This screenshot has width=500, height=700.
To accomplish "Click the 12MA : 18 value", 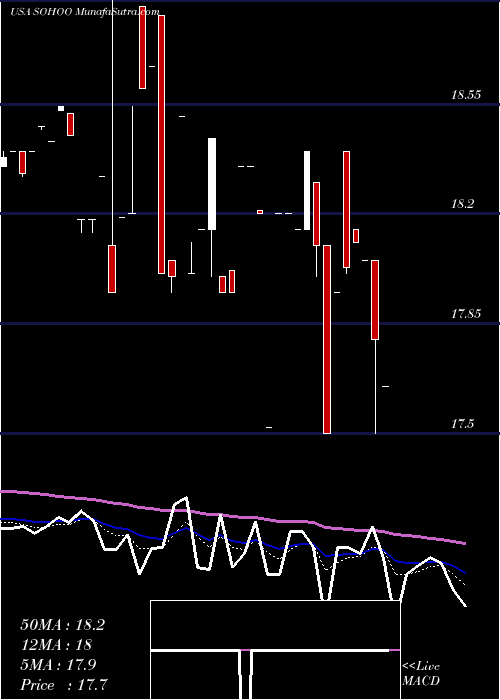I will [x=56, y=645].
